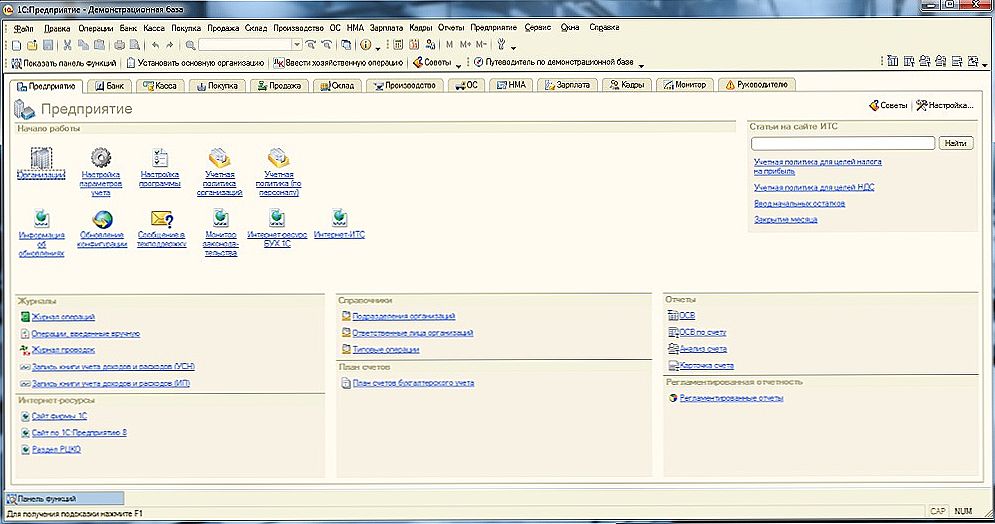The height and width of the screenshot is (524, 995).
Task: Open Монитор законодательства icon
Action: coord(221,233)
